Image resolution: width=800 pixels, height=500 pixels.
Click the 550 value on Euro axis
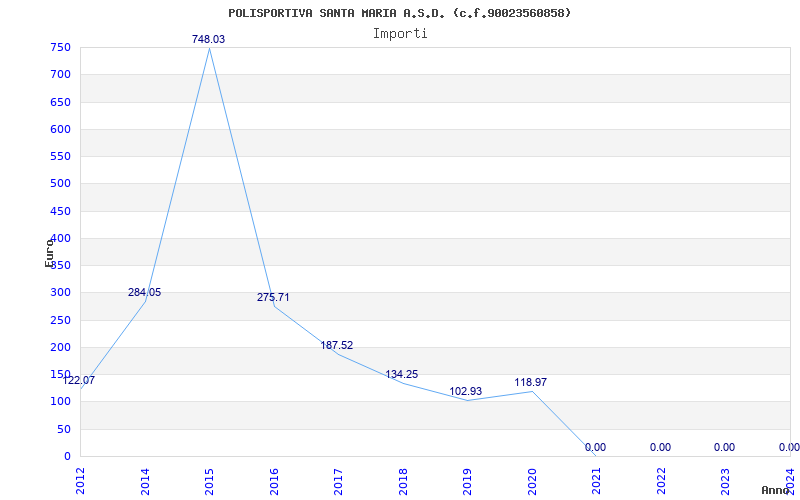[x=60, y=157]
